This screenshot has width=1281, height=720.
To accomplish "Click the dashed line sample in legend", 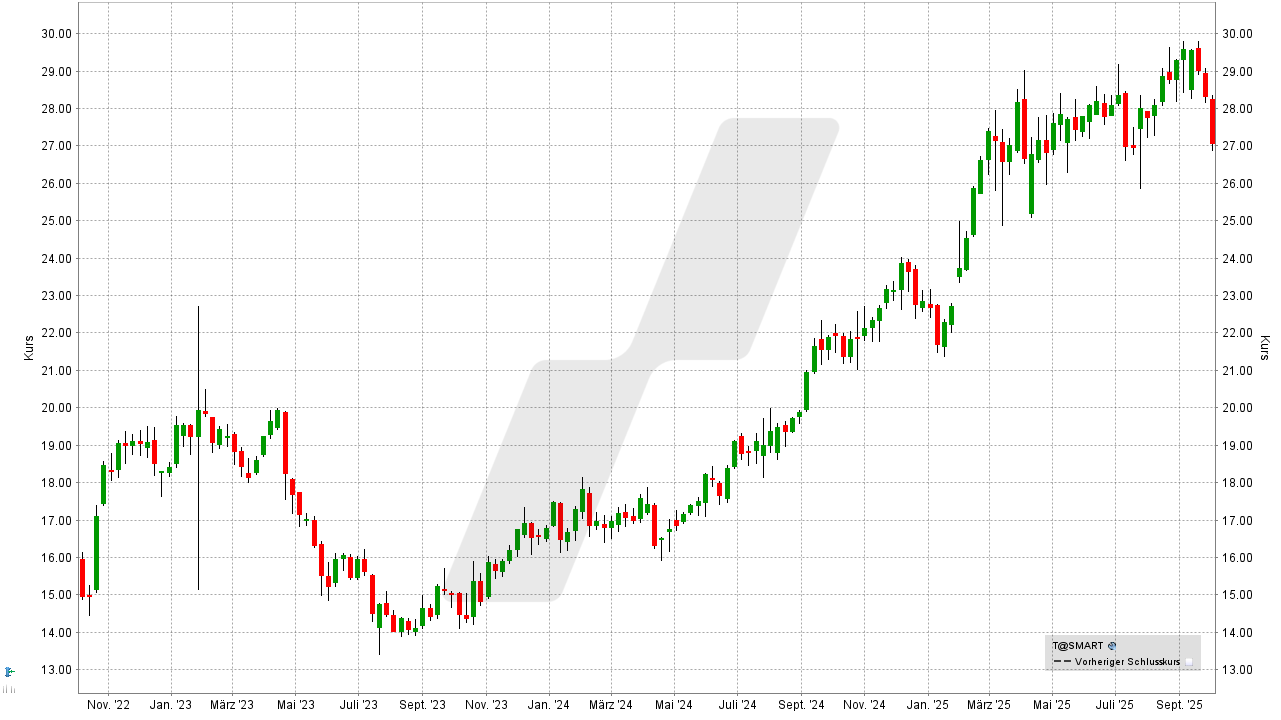I will [x=1061, y=662].
